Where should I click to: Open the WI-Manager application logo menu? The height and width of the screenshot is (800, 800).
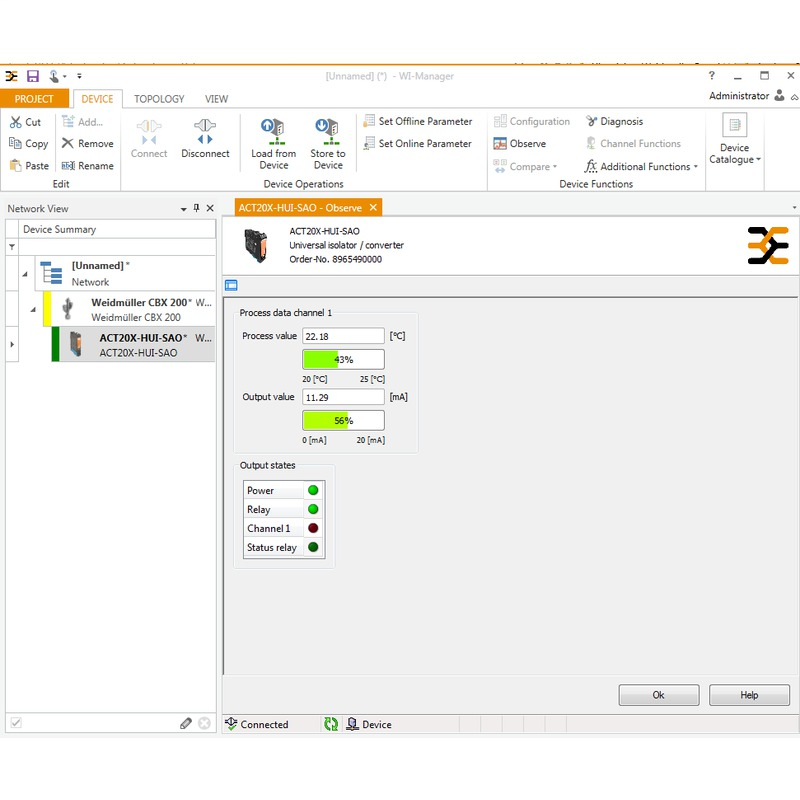[11, 77]
